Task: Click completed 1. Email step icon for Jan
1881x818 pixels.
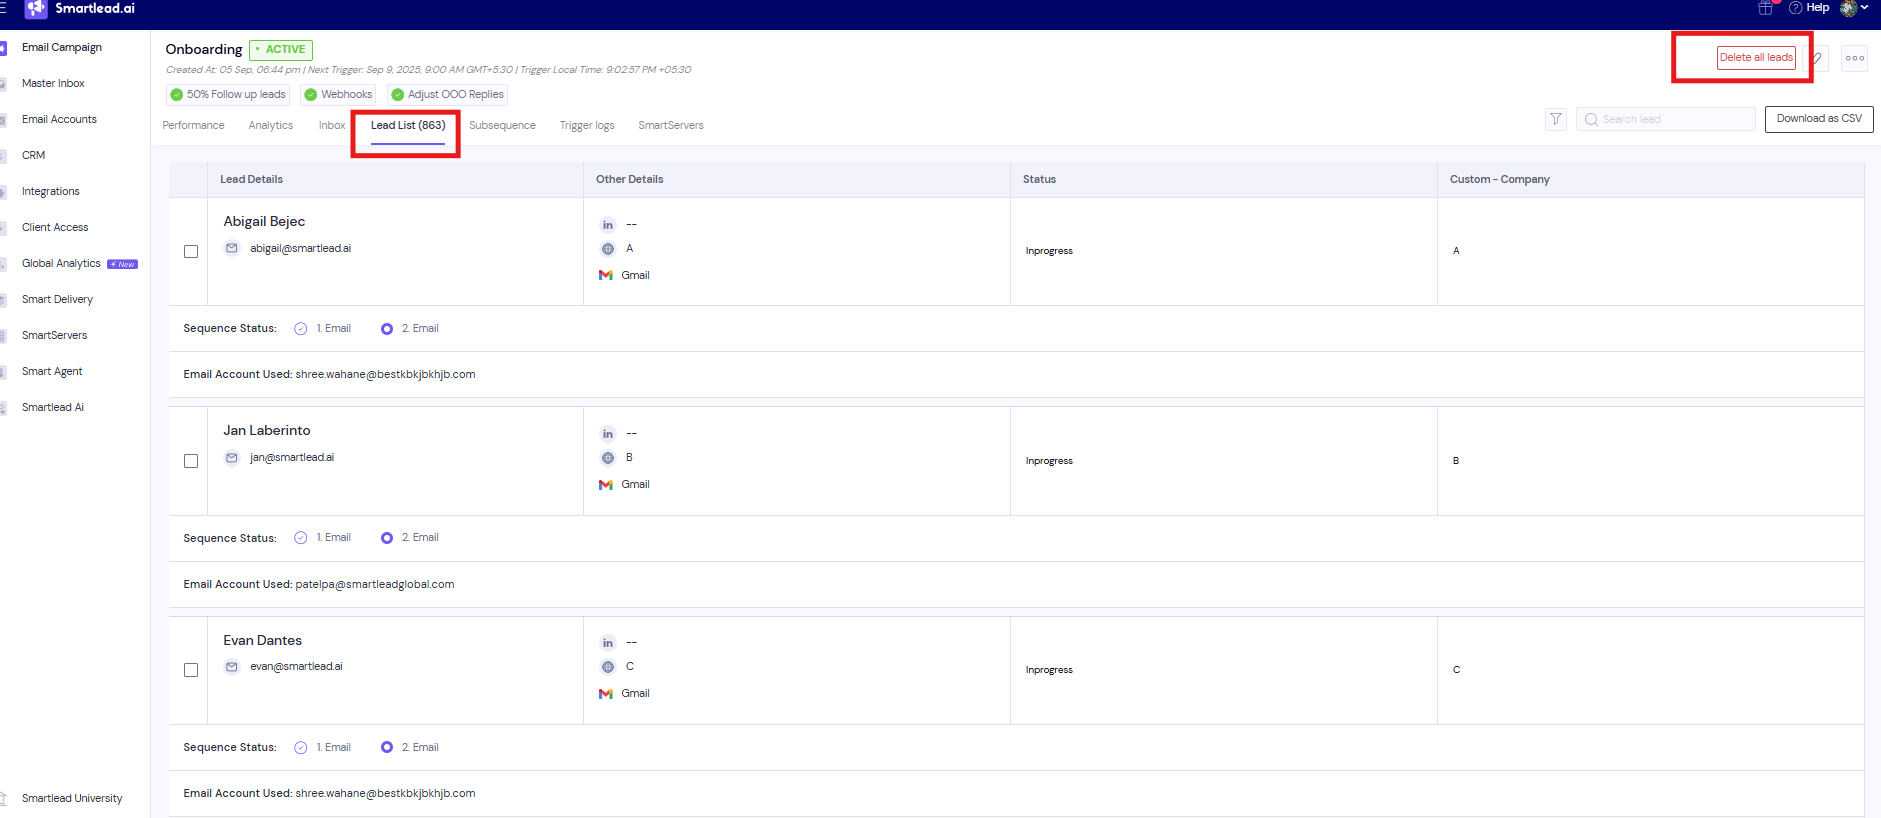Action: (x=301, y=538)
